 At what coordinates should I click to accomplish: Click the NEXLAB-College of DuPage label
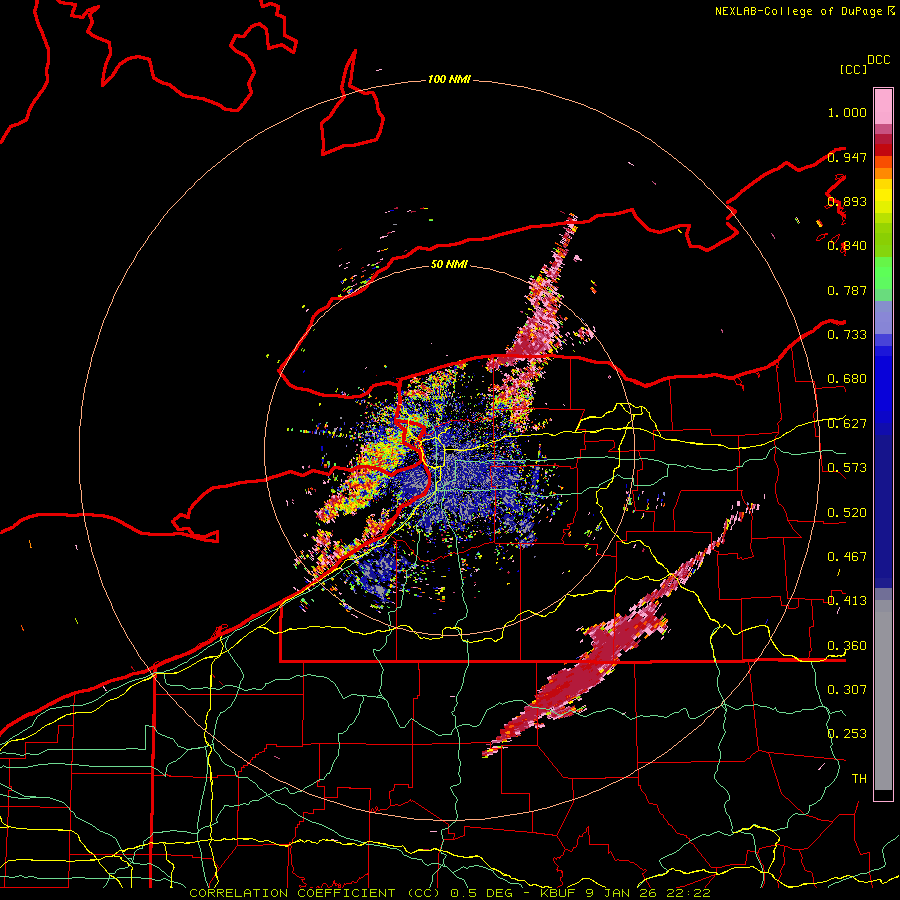click(798, 11)
